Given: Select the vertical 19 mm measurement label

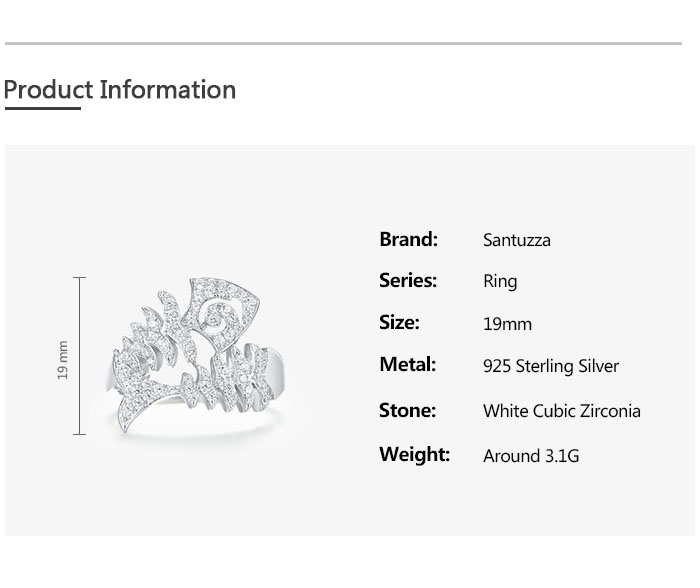Looking at the screenshot, I should coord(63,360).
